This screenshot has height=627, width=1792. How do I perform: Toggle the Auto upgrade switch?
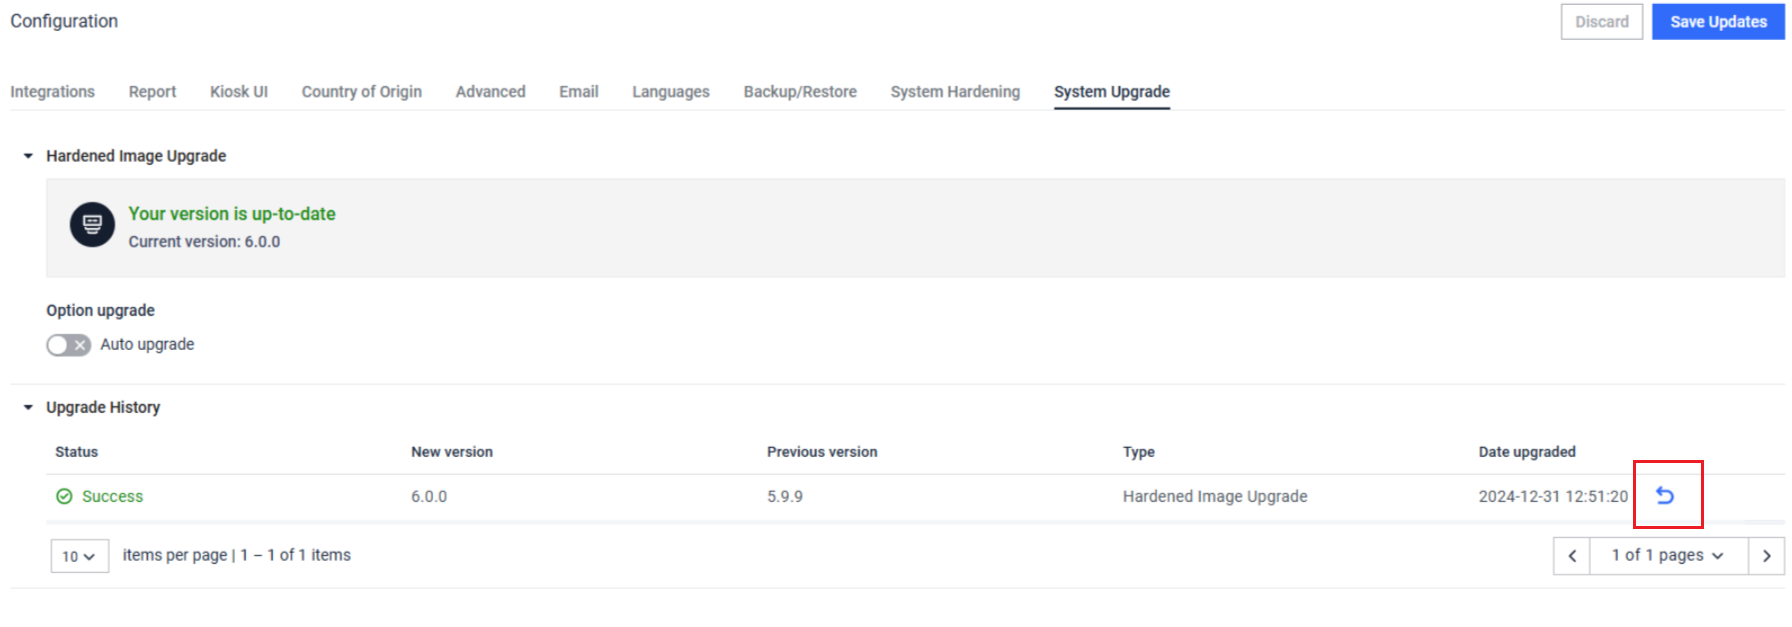68,345
